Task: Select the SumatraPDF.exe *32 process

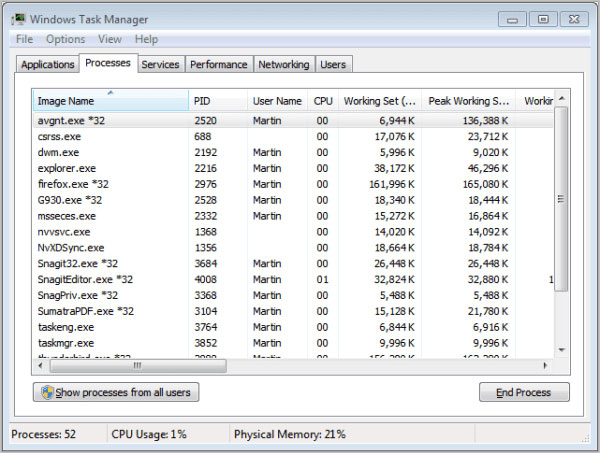Action: coord(293,311)
